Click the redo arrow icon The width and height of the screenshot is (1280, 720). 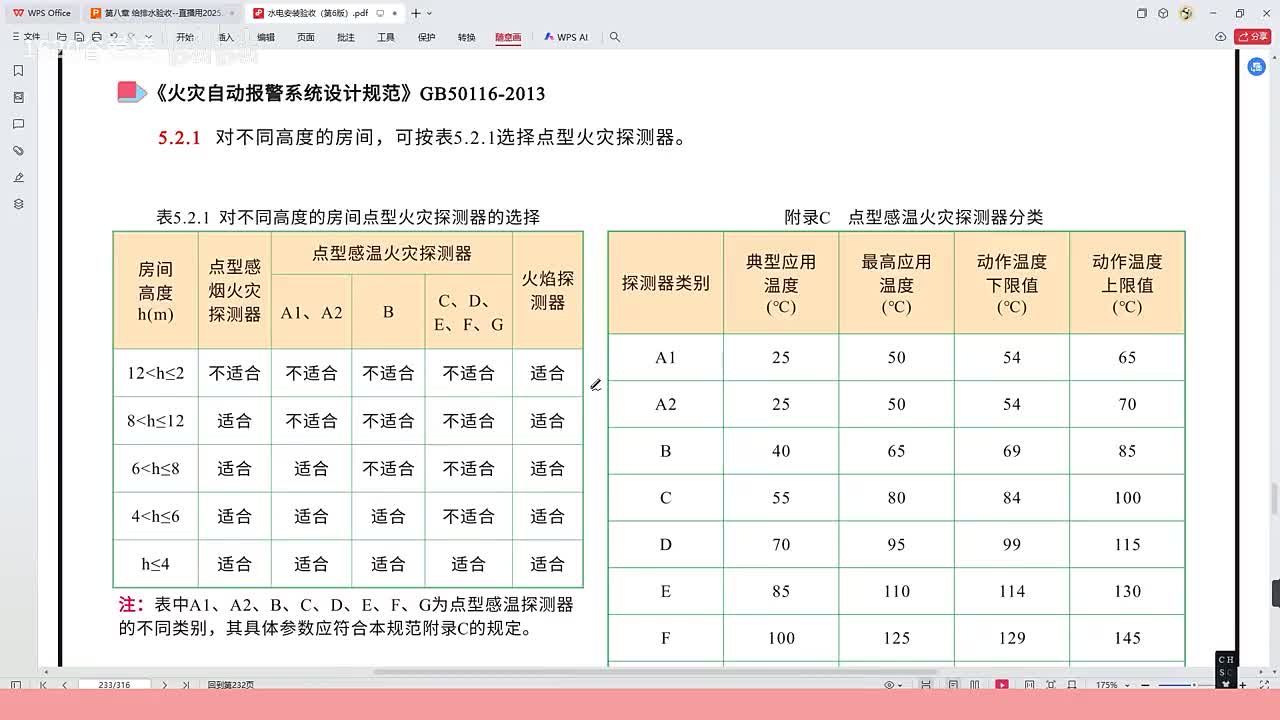(x=132, y=37)
